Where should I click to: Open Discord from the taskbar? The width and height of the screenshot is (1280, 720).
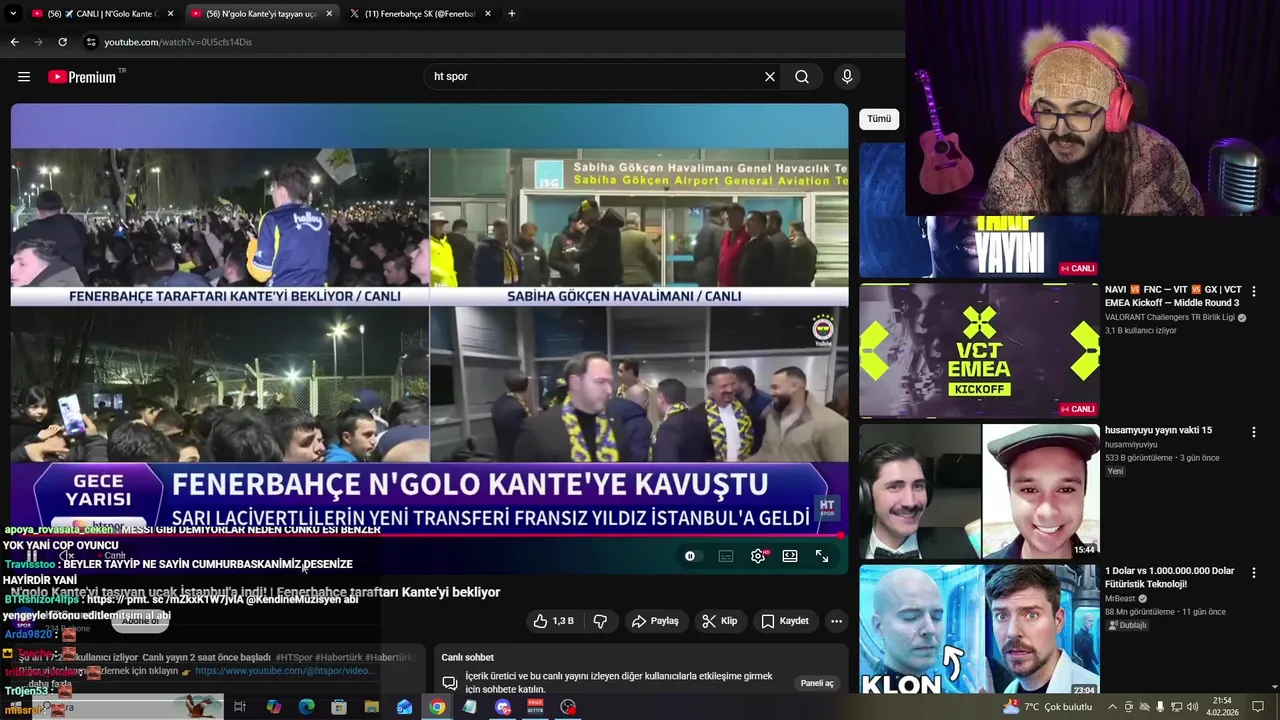[503, 707]
